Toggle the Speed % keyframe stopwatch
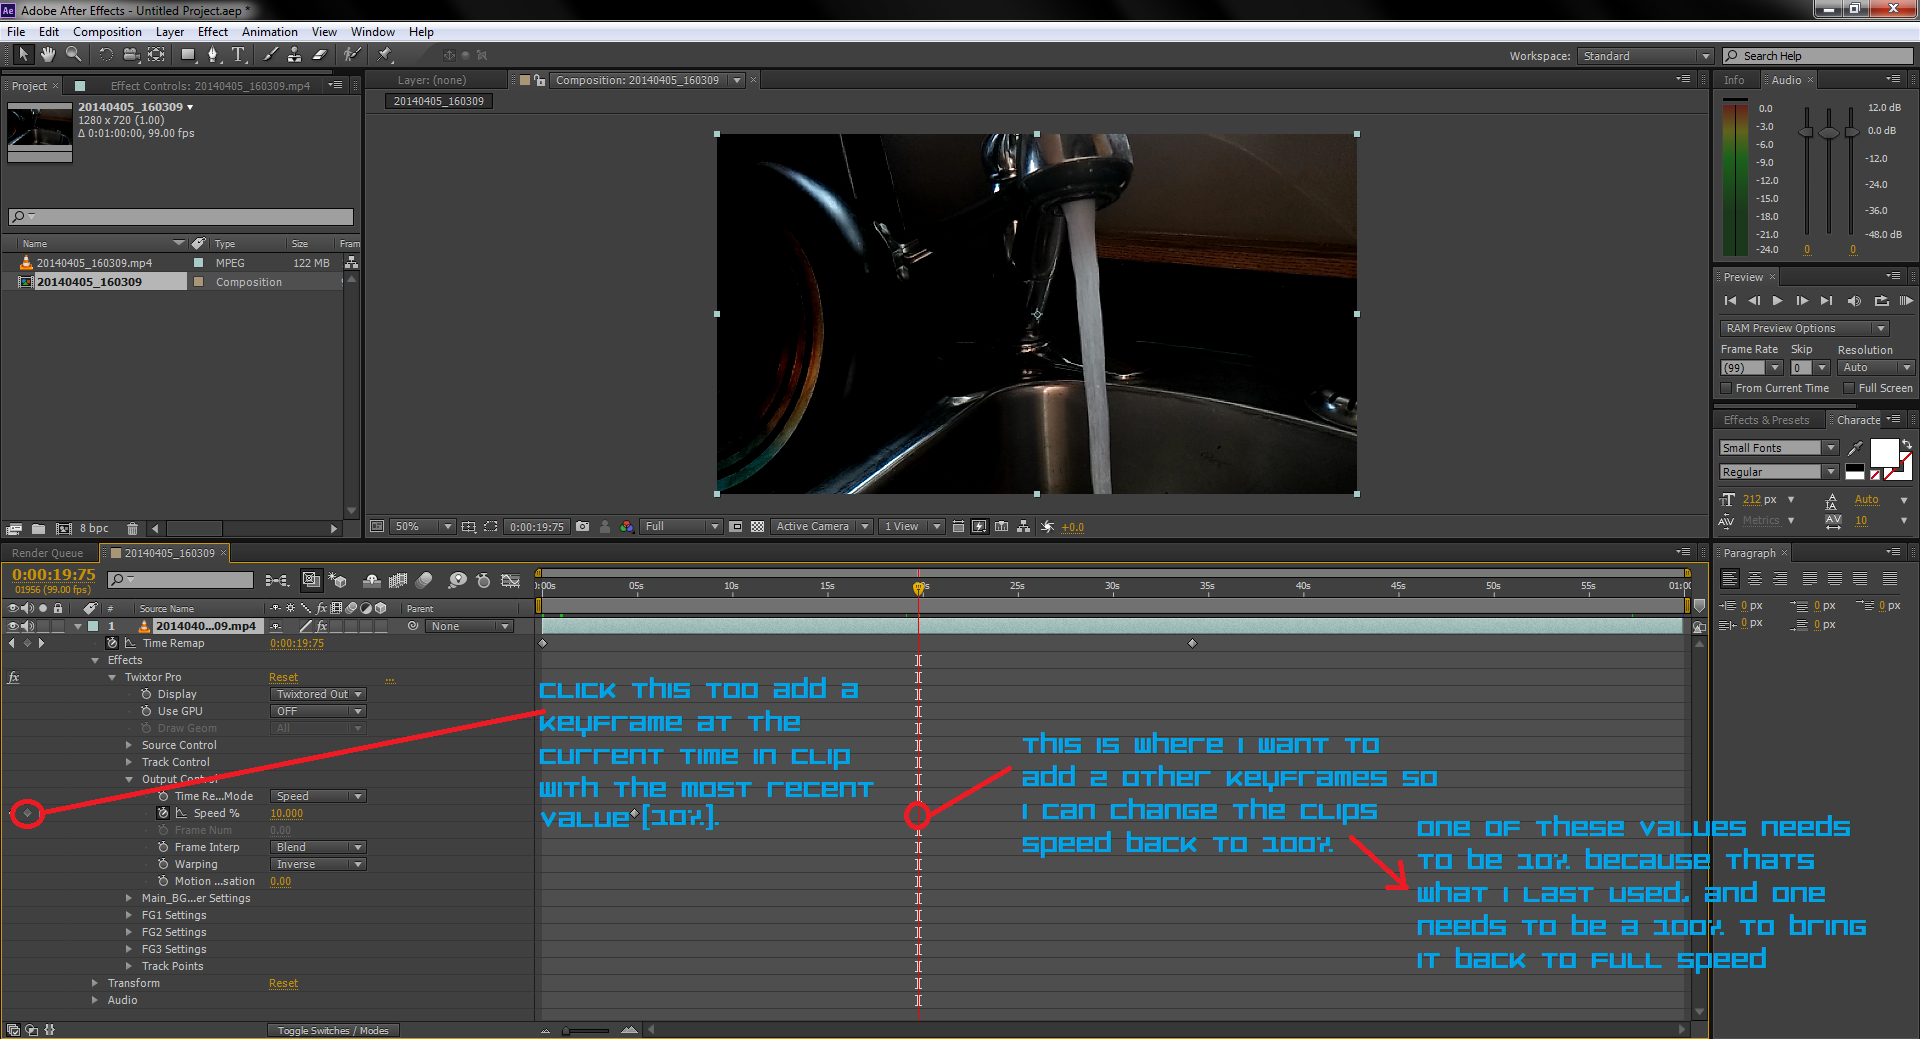 pyautogui.click(x=165, y=813)
